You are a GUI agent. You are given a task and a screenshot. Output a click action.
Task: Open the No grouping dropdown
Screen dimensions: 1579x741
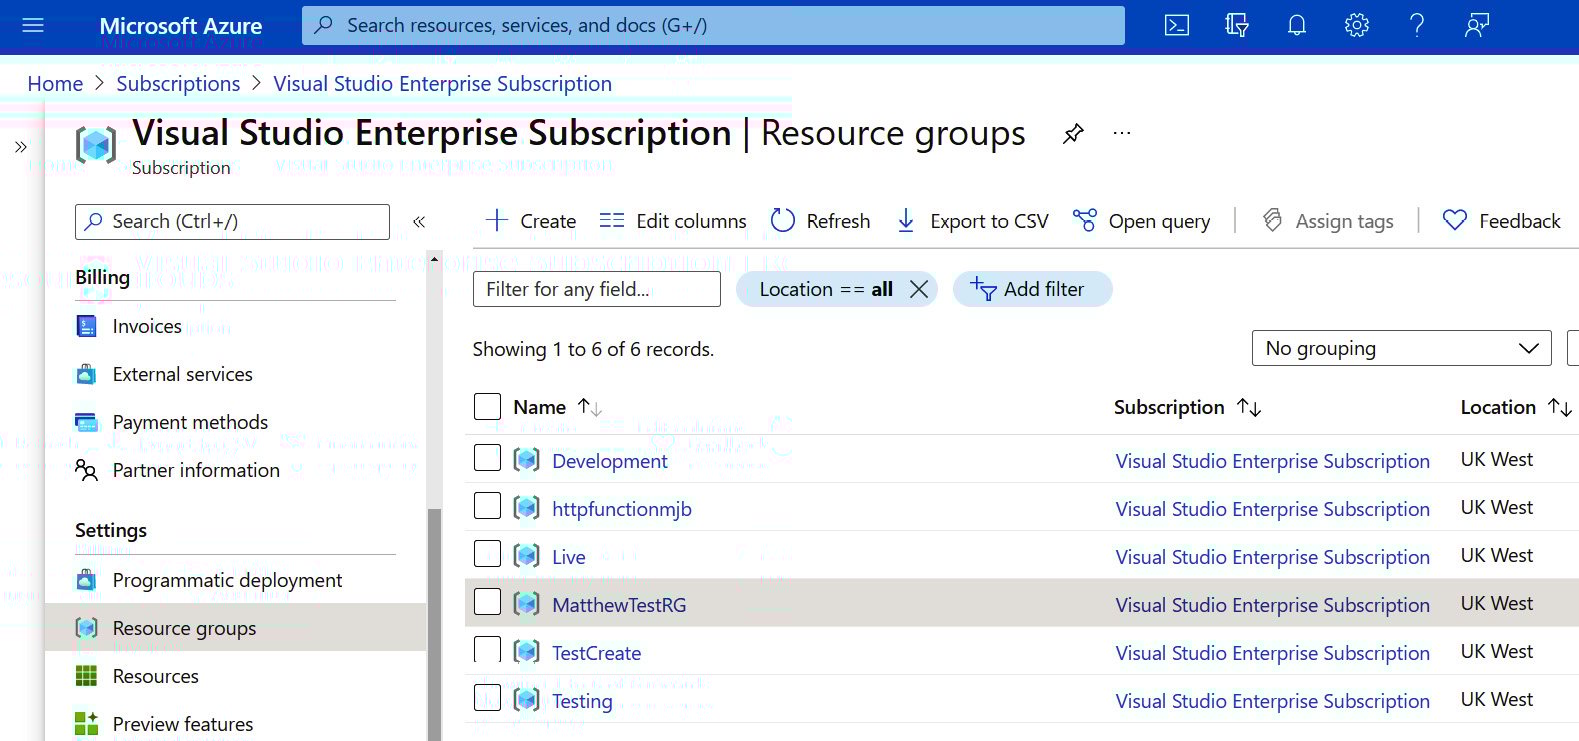coord(1401,348)
